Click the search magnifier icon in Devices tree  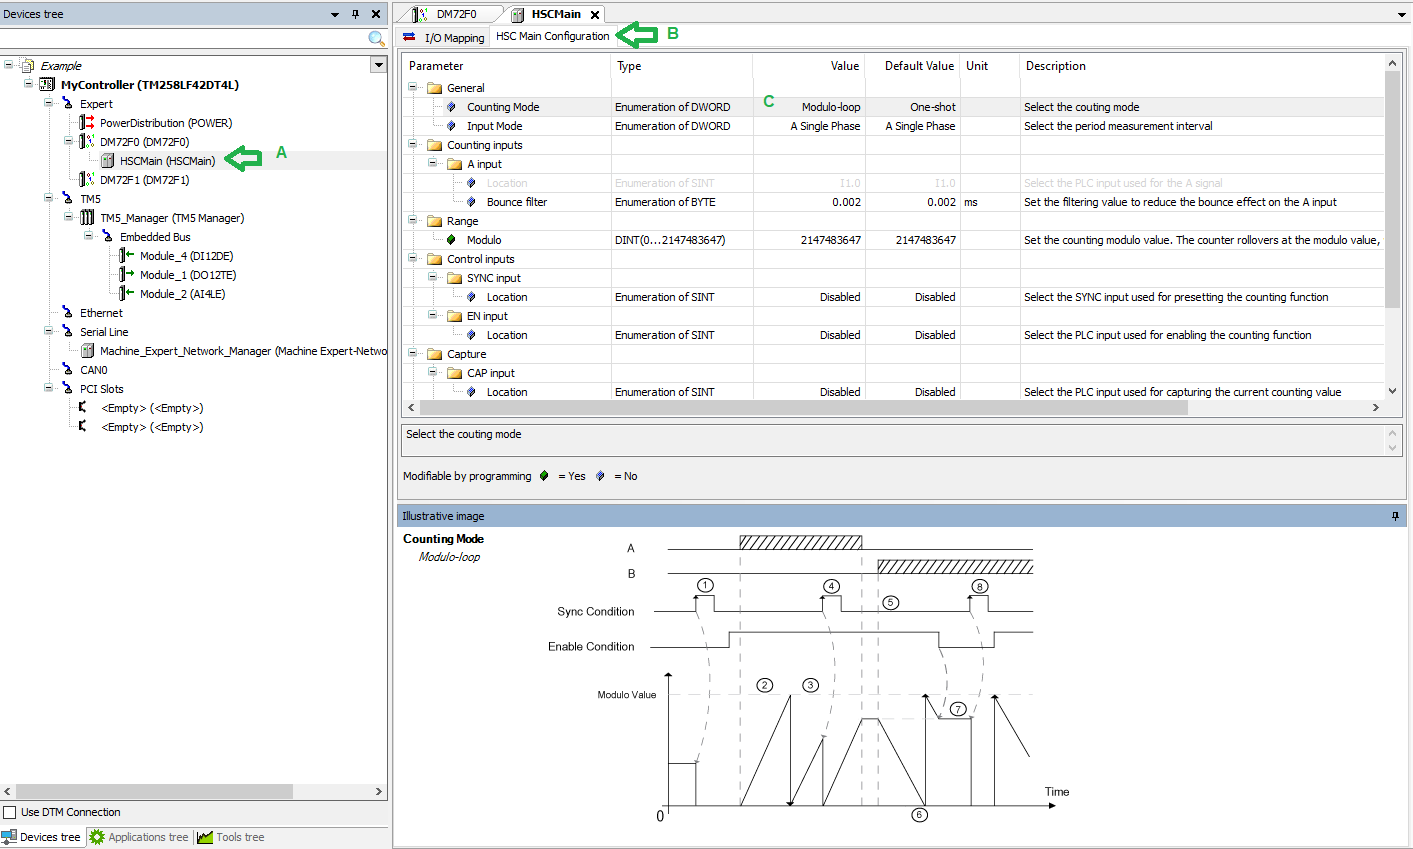(376, 39)
